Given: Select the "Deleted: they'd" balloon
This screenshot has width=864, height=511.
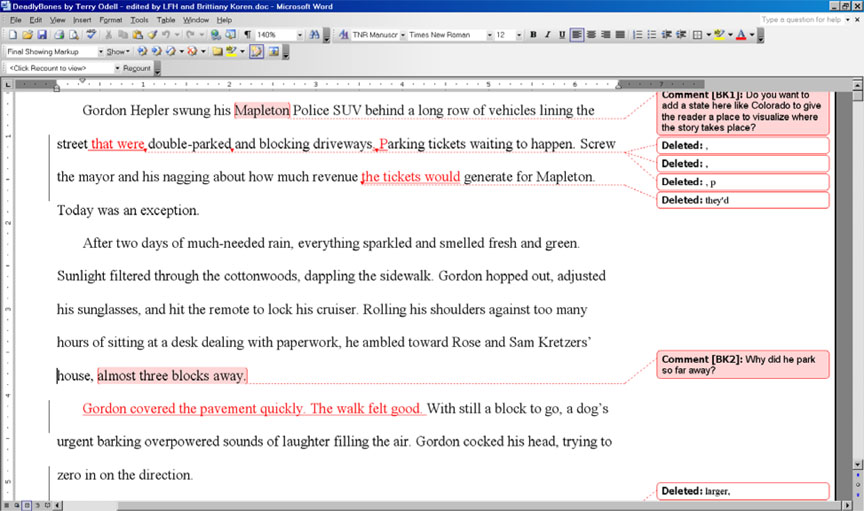Looking at the screenshot, I should [x=743, y=200].
